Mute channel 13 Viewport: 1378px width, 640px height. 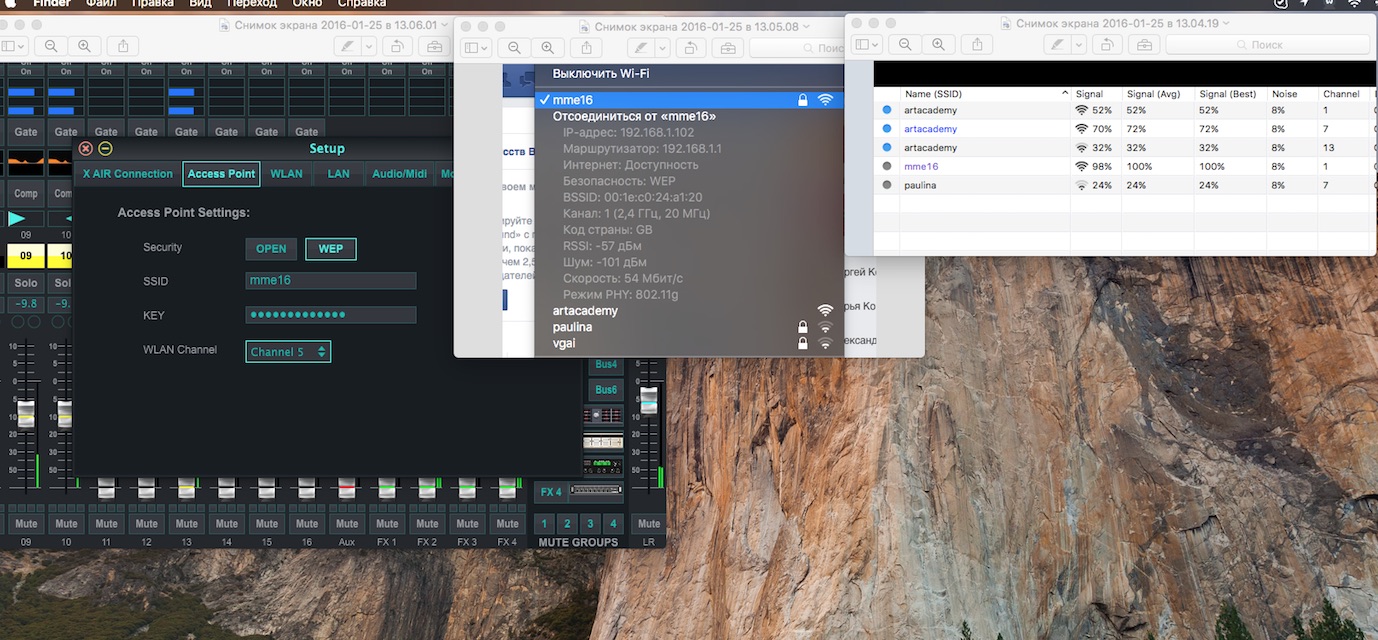pos(186,523)
